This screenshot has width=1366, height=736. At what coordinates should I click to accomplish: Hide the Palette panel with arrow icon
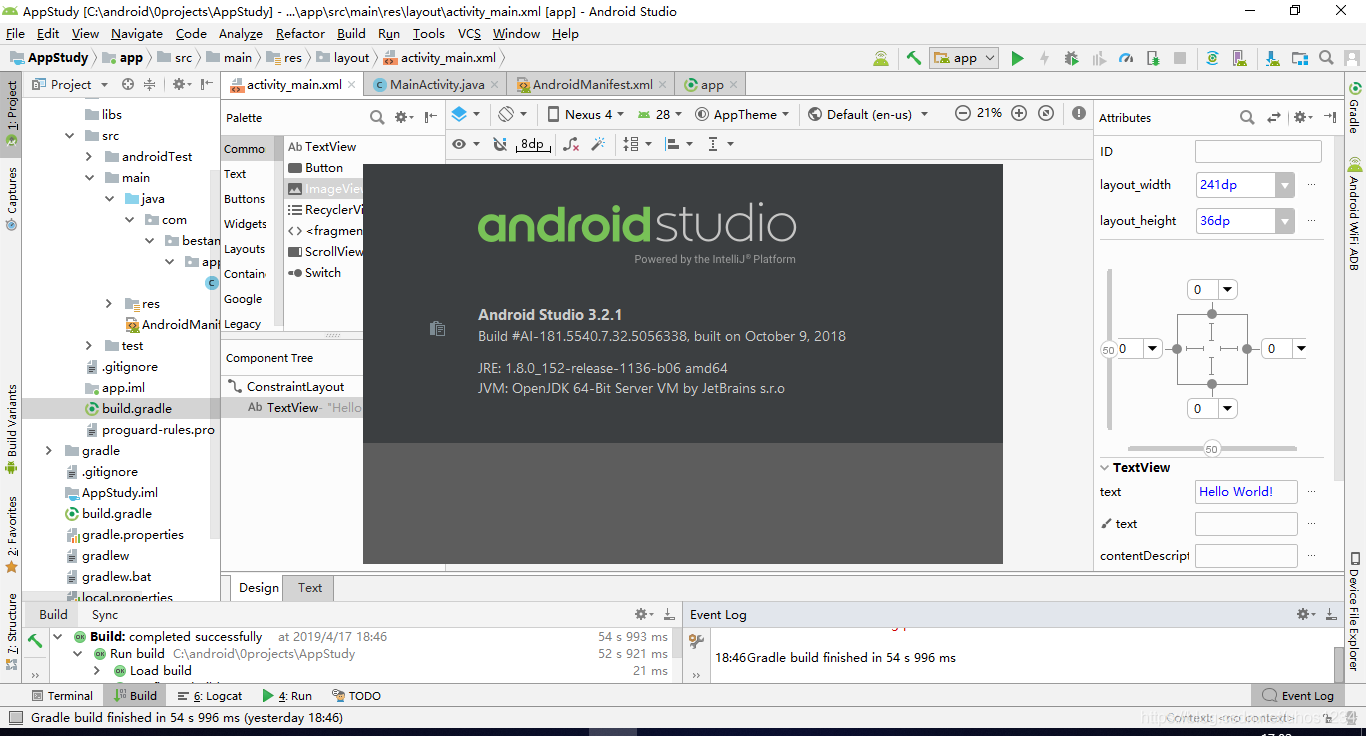tap(431, 117)
